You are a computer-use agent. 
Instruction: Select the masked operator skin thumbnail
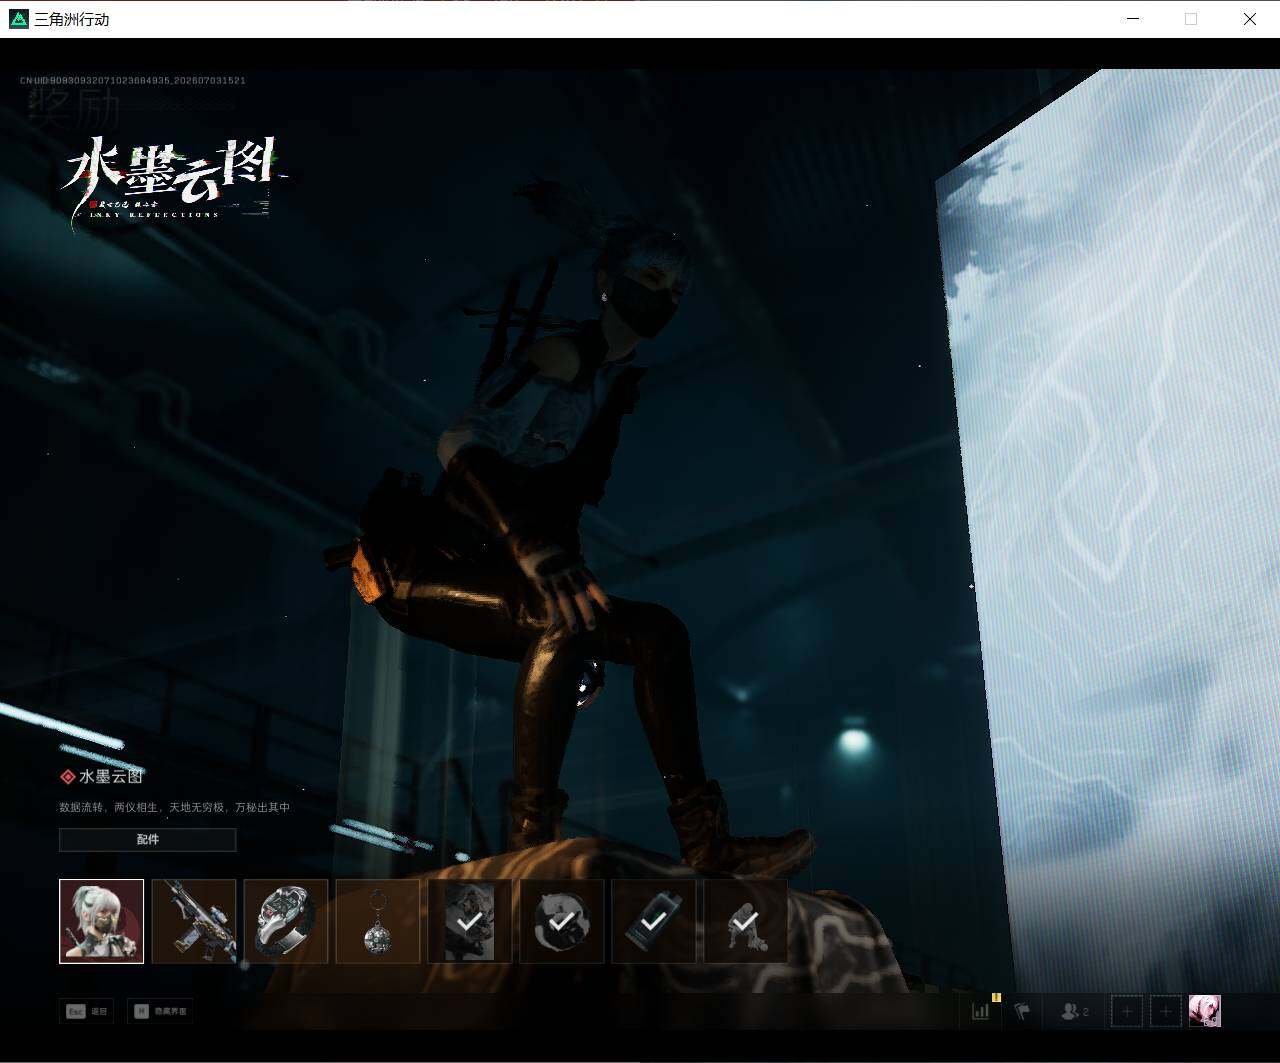coord(101,921)
